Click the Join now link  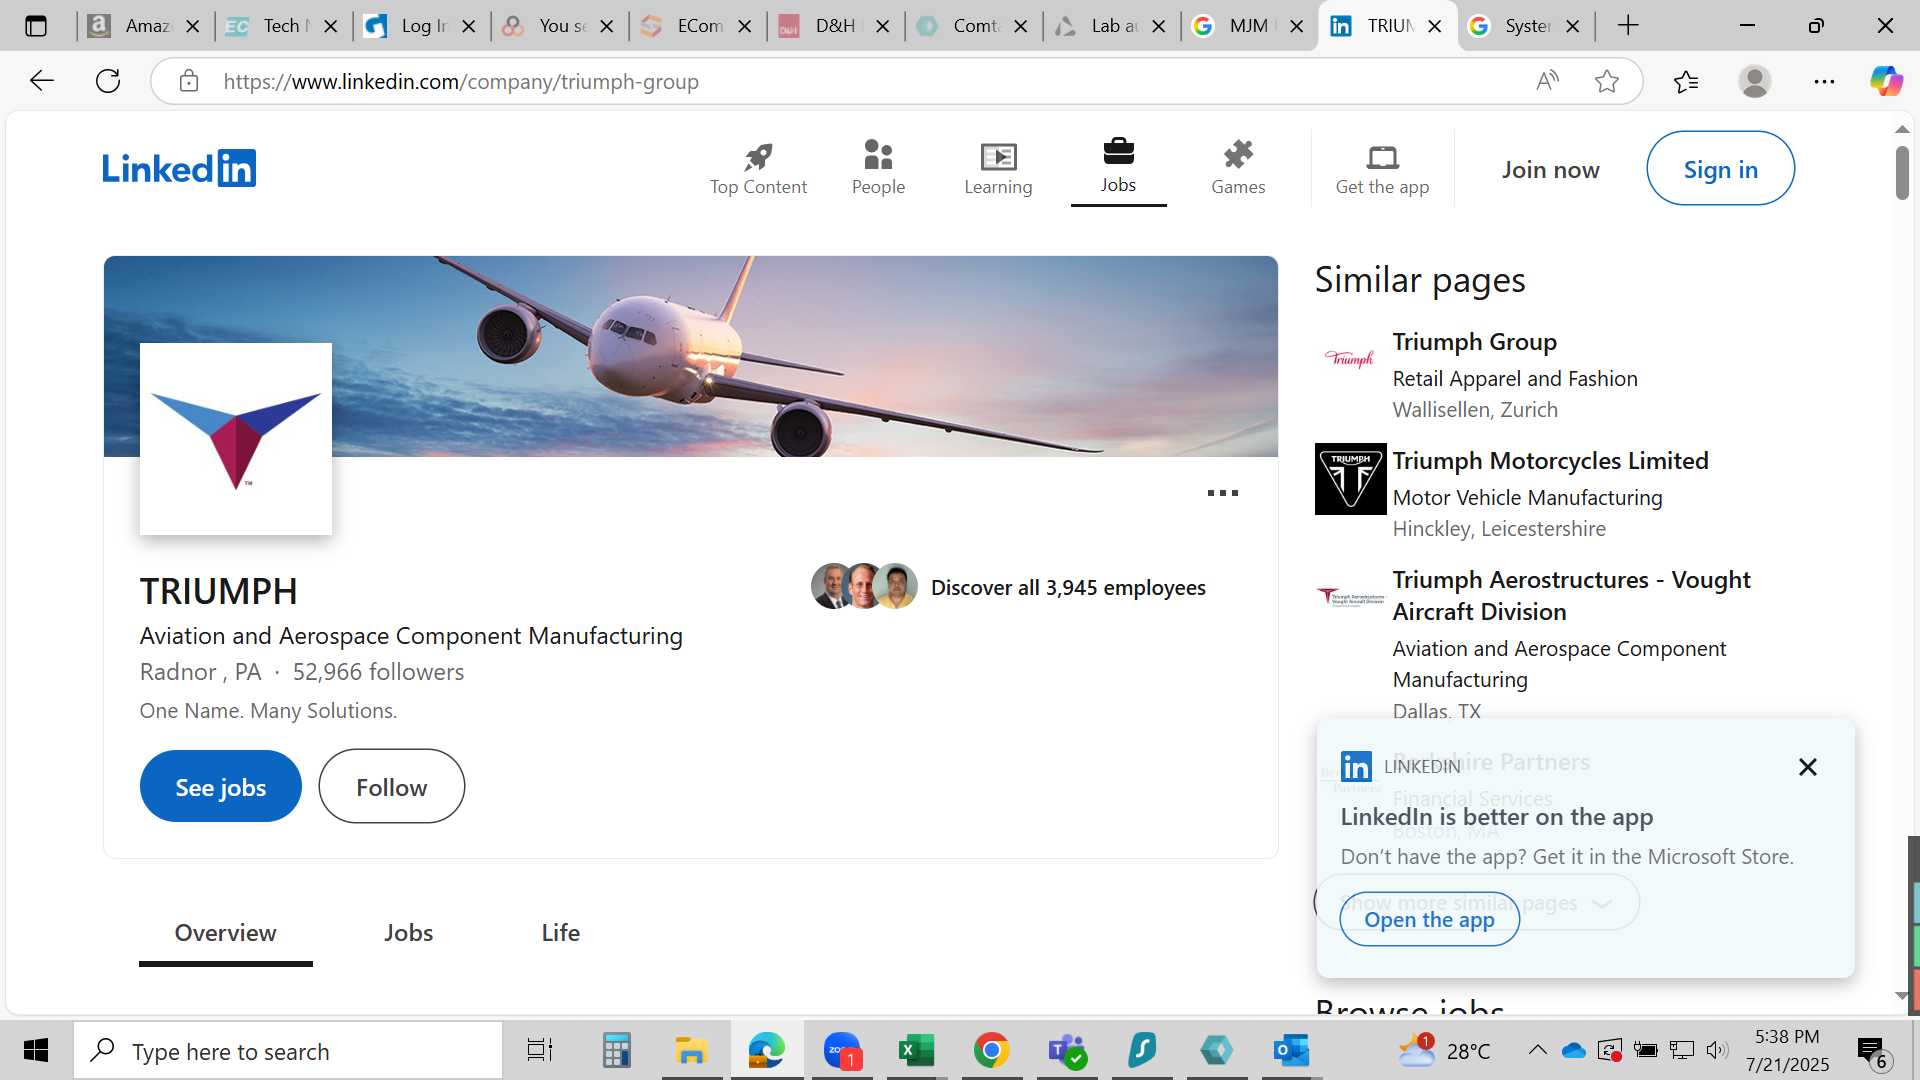click(1550, 170)
